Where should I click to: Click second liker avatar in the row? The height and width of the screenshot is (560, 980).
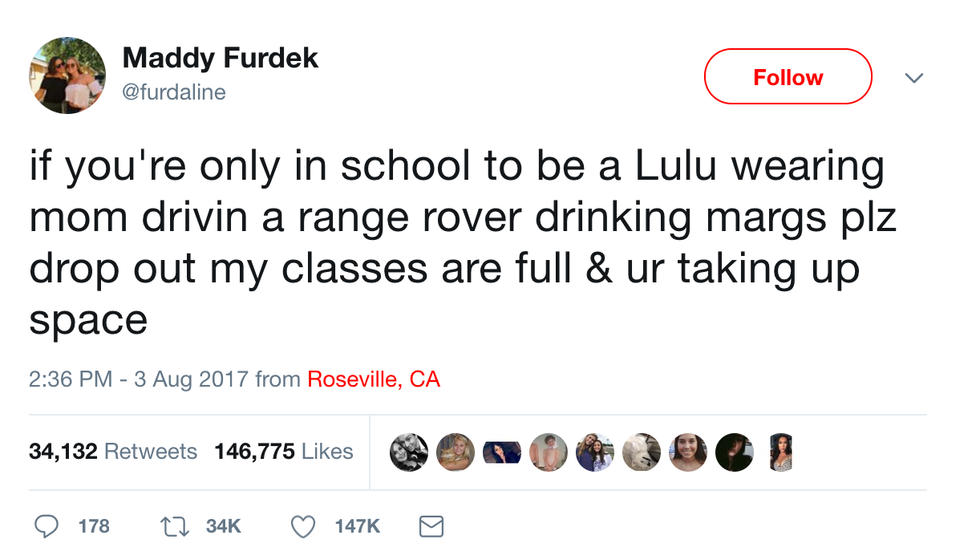455,452
